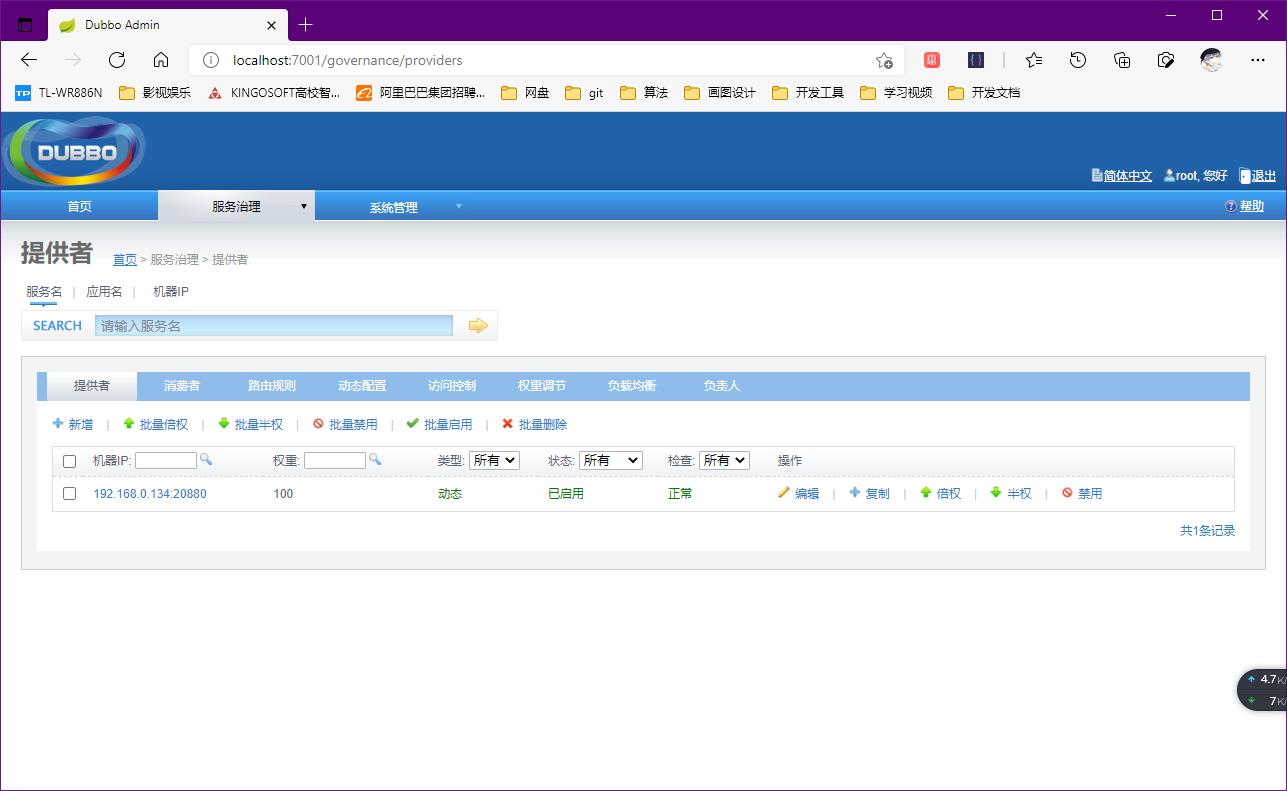The height and width of the screenshot is (791, 1287).
Task: Open KINGOSOFT bookmark
Action: click(x=273, y=92)
